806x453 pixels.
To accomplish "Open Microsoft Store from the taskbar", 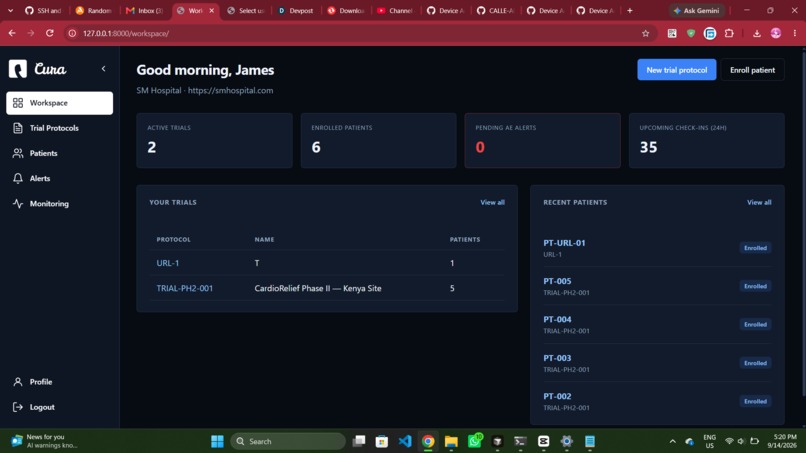I will click(x=381, y=441).
